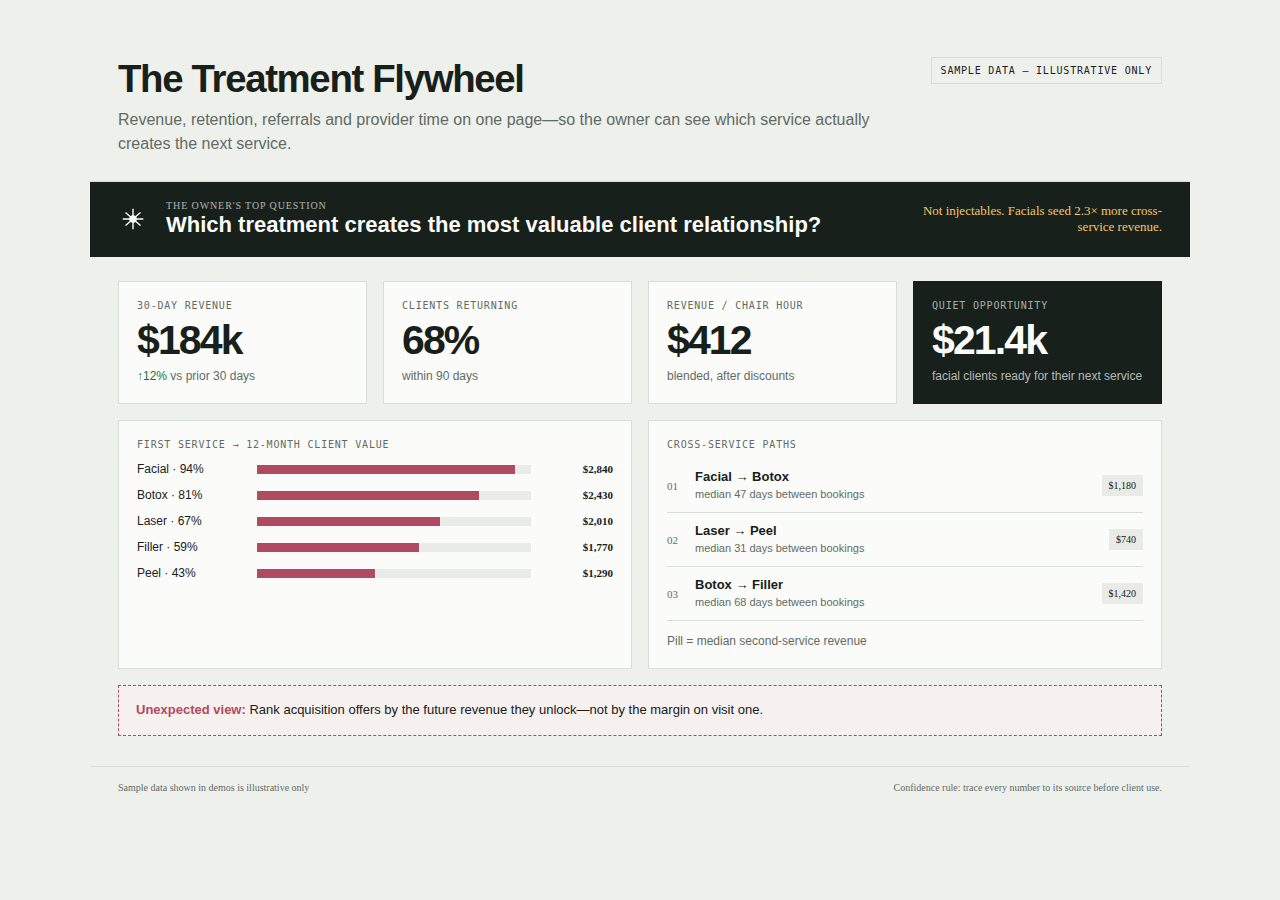Click the Sample Data Illustrative Only badge
This screenshot has height=900, width=1280.
pyautogui.click(x=1046, y=70)
